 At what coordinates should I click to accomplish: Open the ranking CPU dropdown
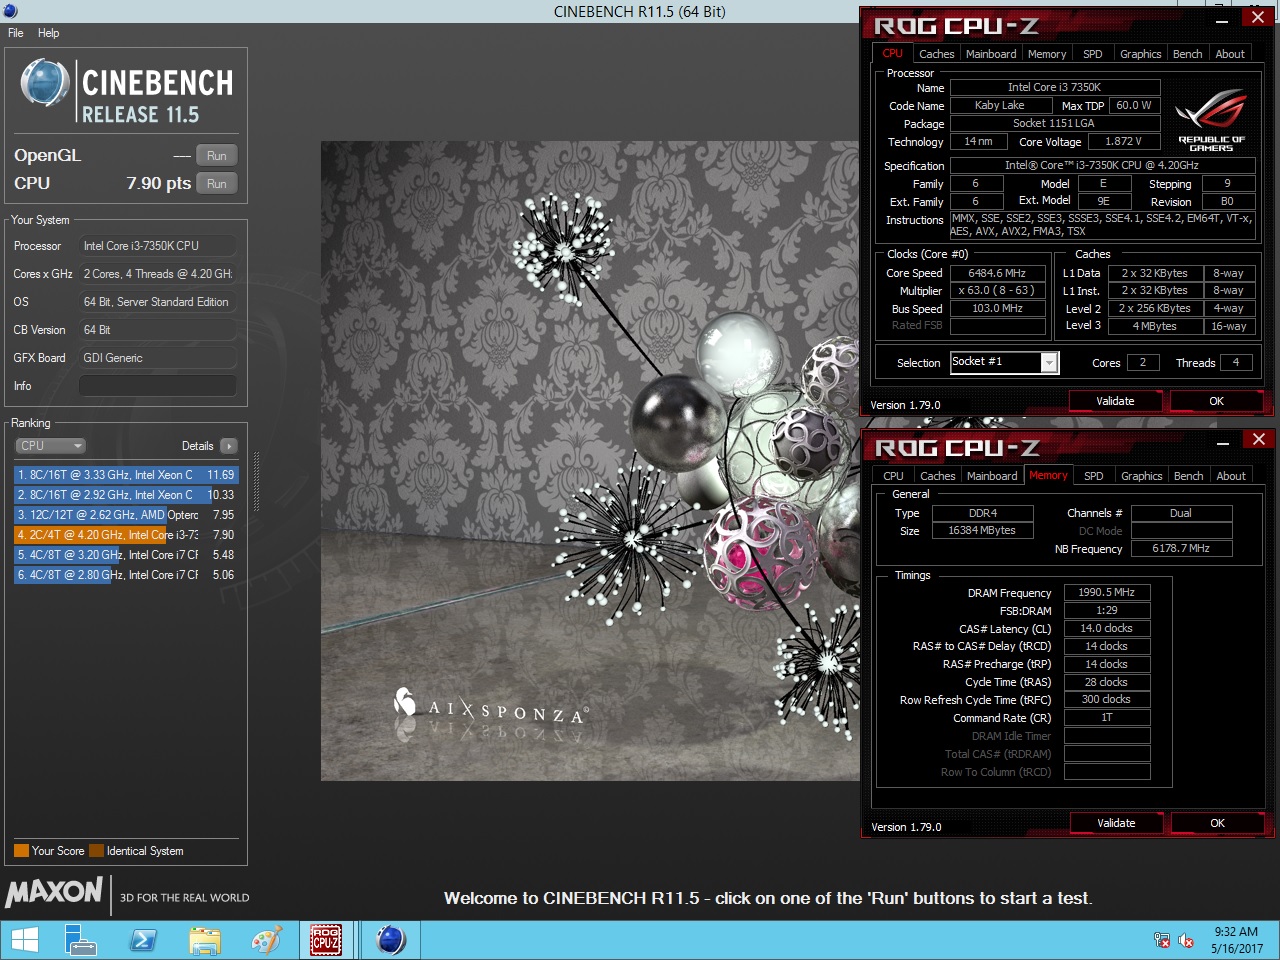[x=50, y=446]
